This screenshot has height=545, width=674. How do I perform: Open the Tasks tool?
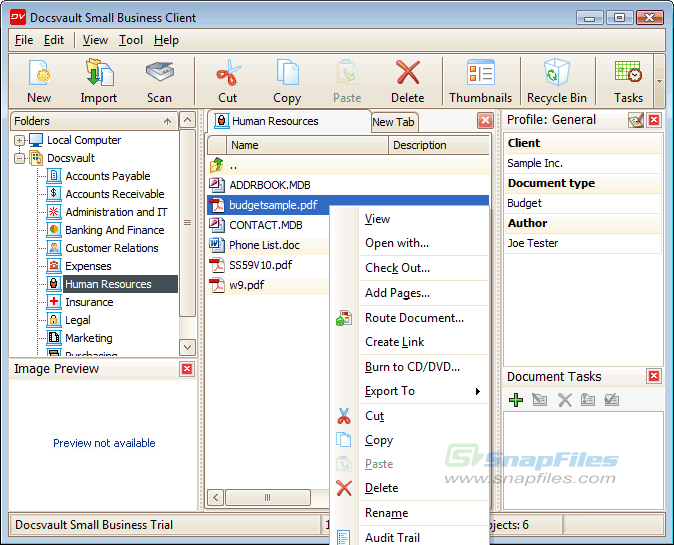[x=628, y=81]
